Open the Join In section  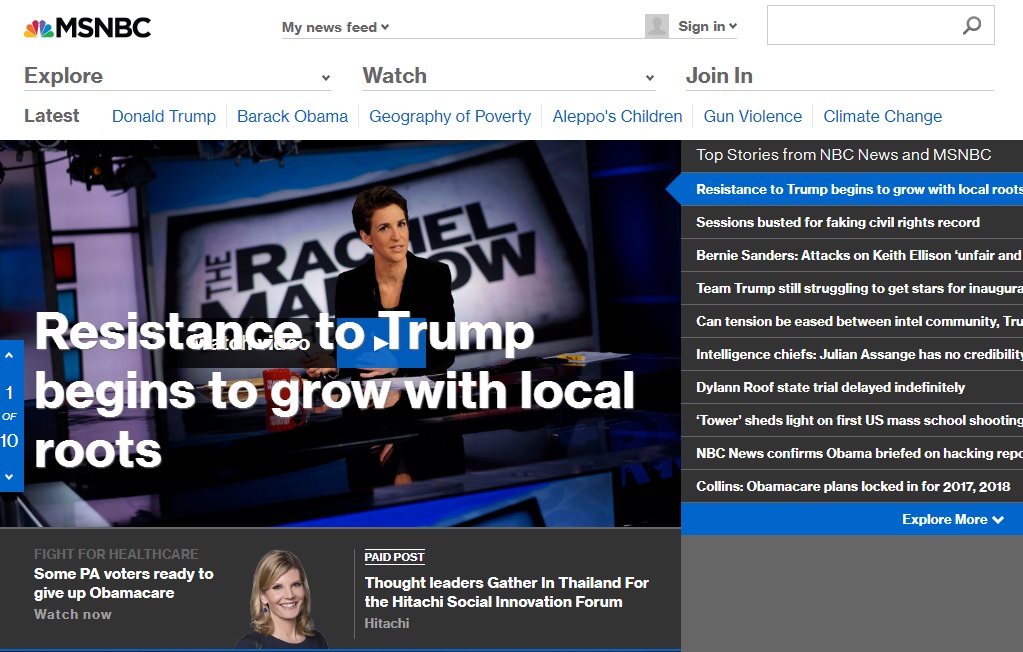pyautogui.click(x=719, y=76)
